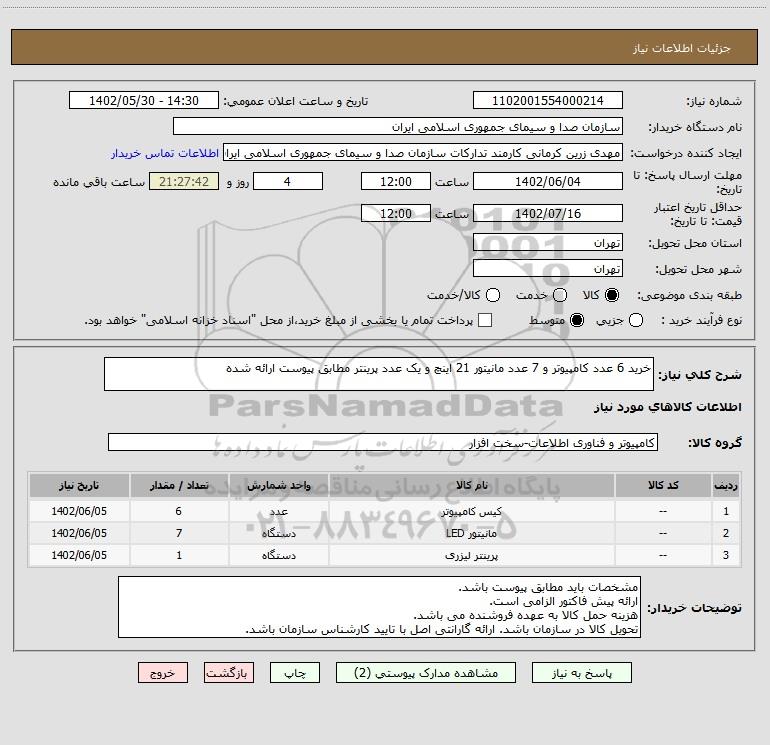Click the general need description text box
Viewport: 770px width, 745px height.
[x=379, y=374]
